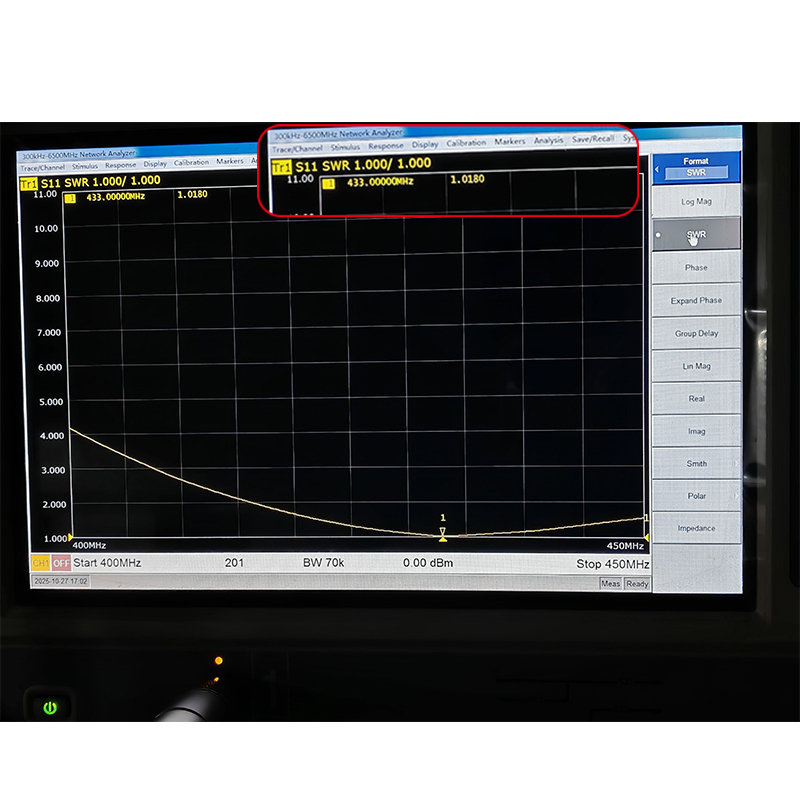Click the Stop 450MHz field

click(612, 564)
